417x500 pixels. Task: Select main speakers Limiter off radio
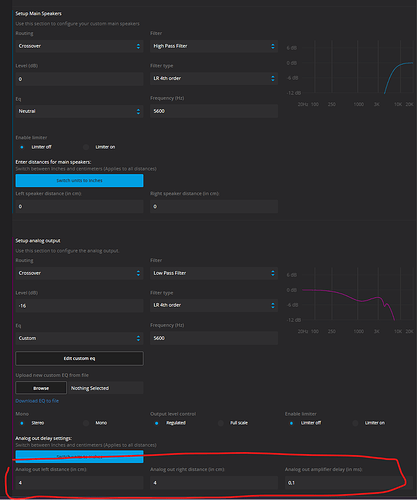[x=22, y=147]
